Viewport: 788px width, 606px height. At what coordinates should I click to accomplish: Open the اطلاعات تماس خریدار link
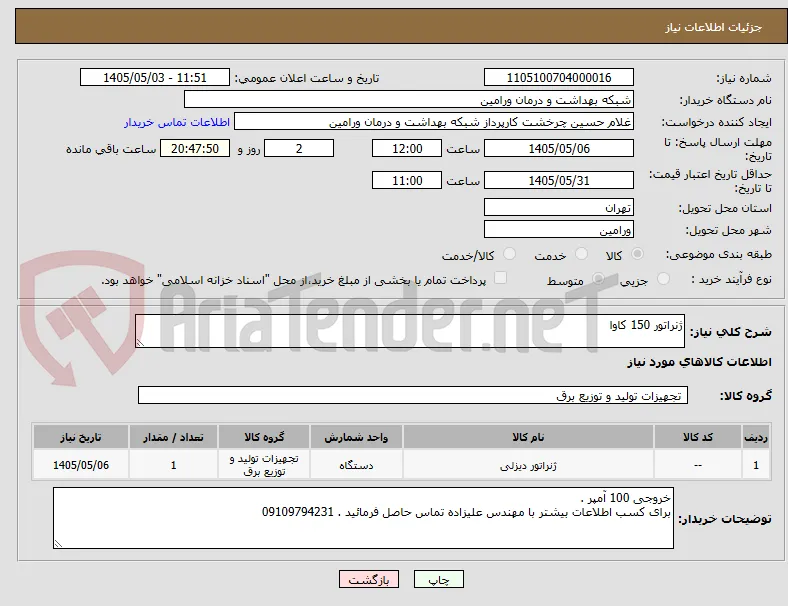pyautogui.click(x=177, y=122)
